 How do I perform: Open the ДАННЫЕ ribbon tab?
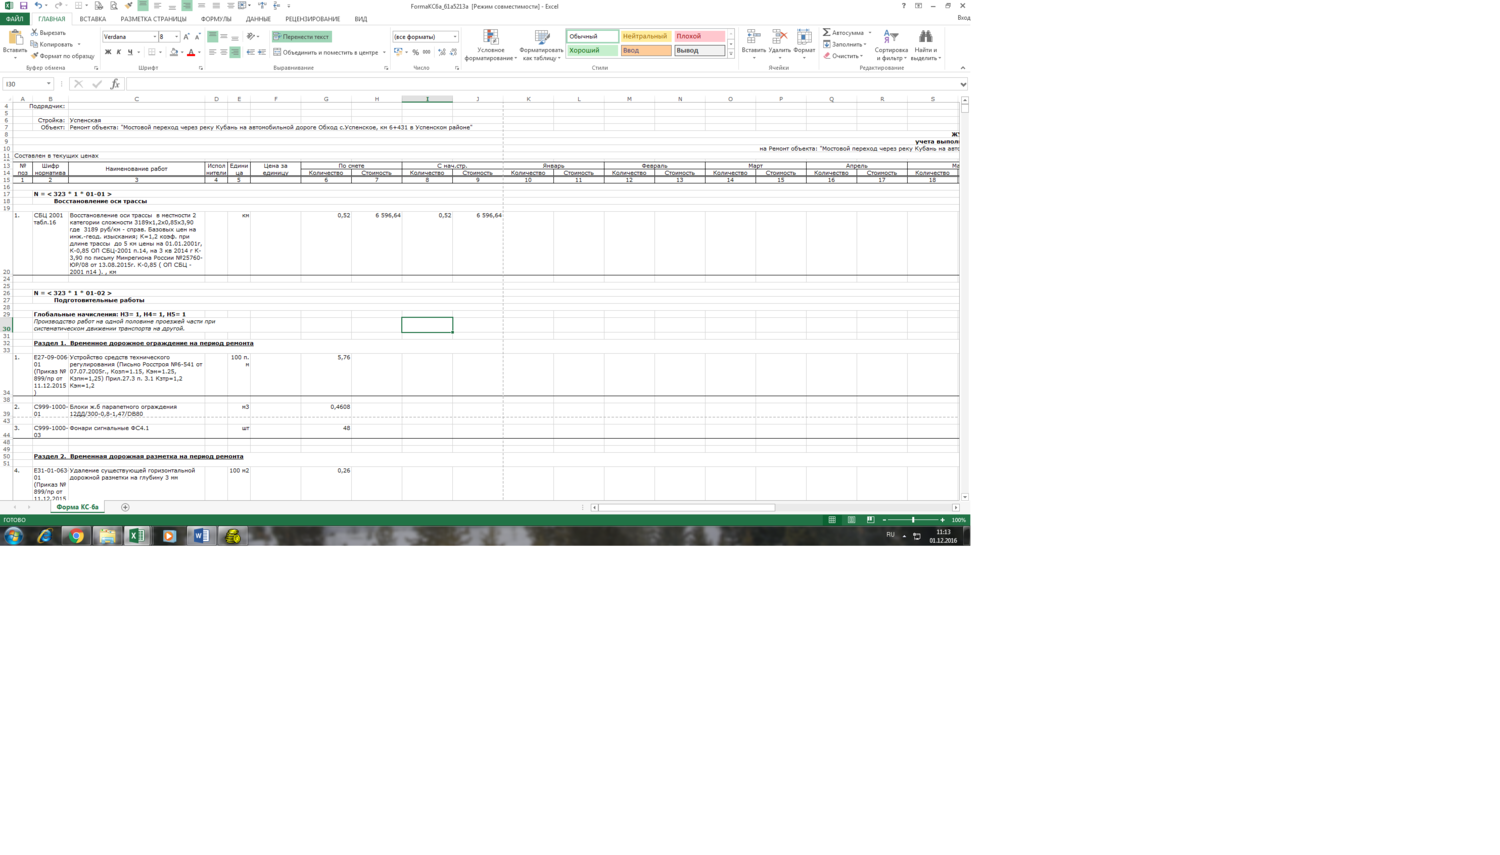point(258,19)
